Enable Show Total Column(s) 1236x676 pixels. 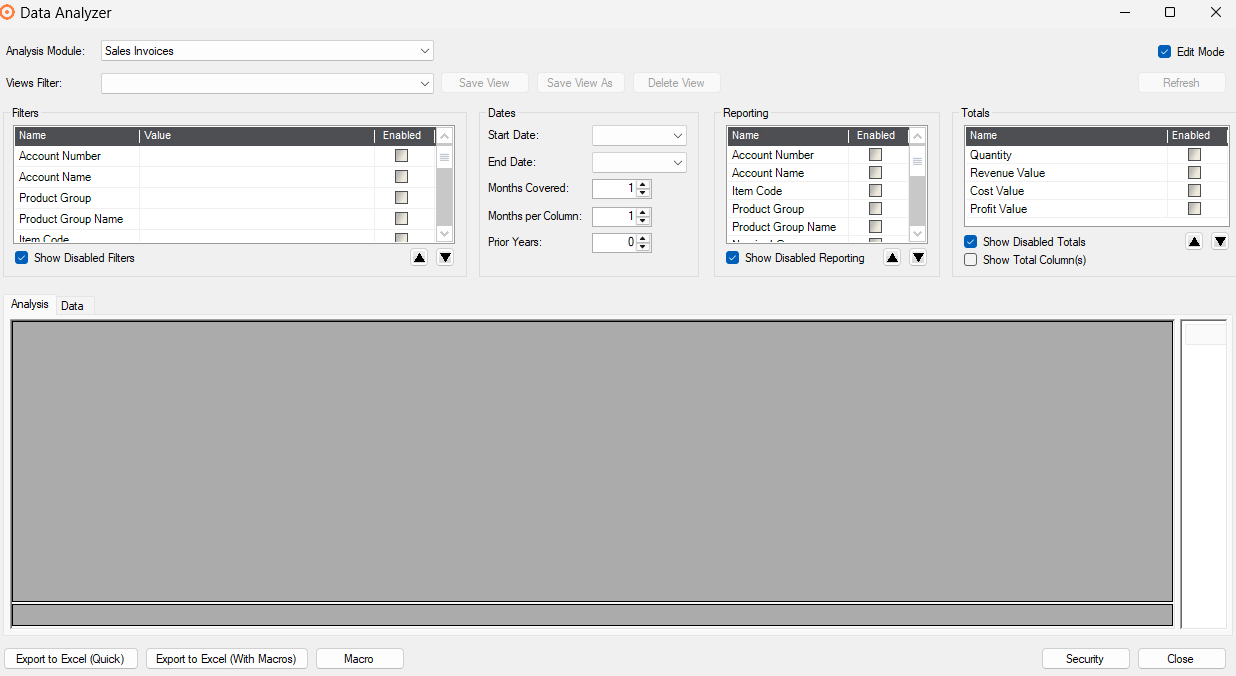point(970,260)
